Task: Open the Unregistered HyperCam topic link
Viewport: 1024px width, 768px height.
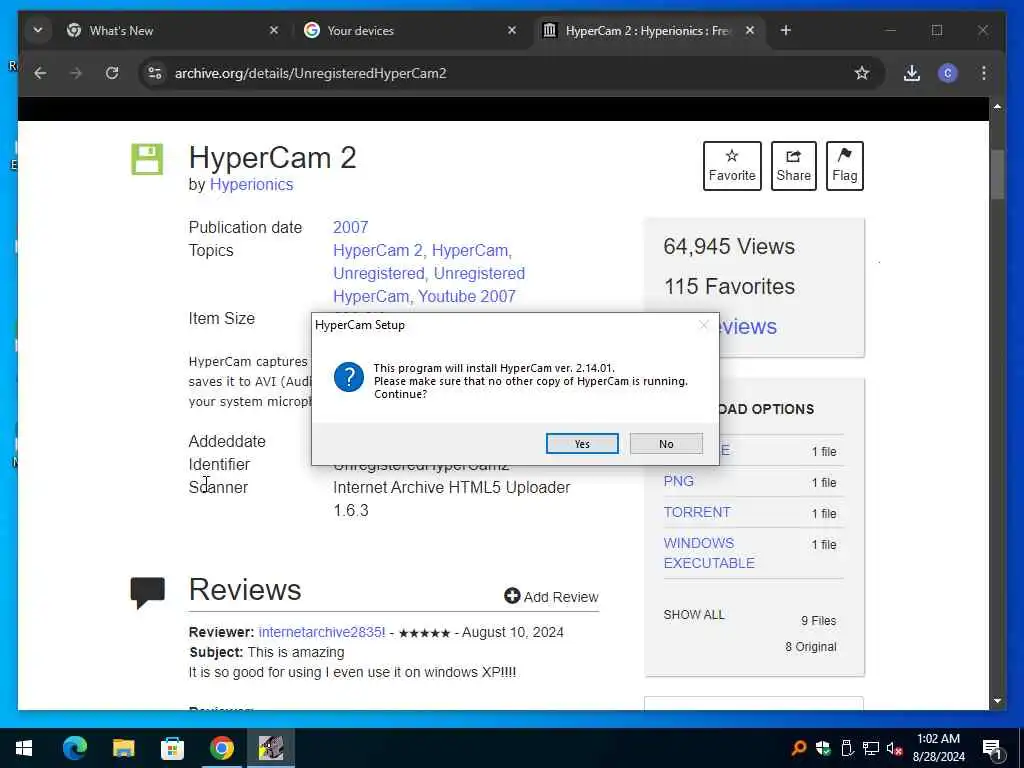Action: (429, 285)
